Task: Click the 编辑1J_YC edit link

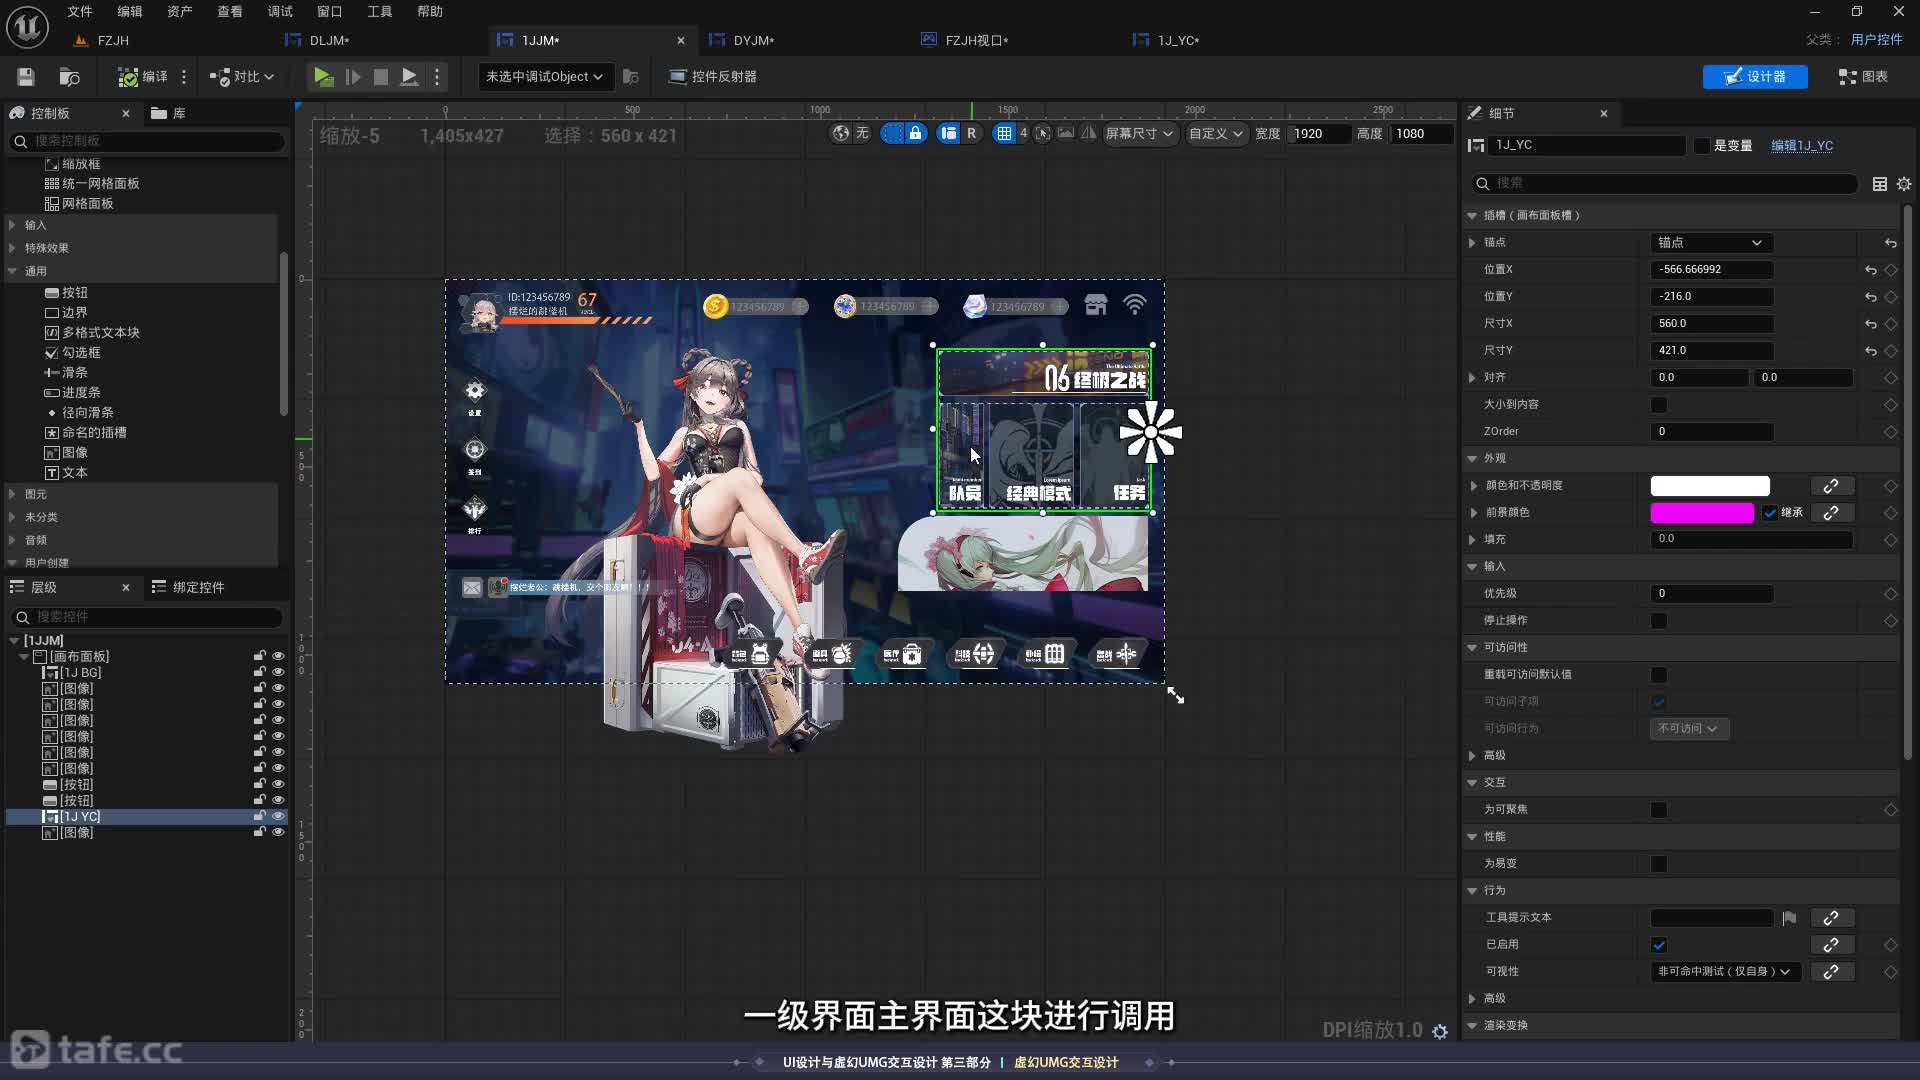Action: point(1802,146)
